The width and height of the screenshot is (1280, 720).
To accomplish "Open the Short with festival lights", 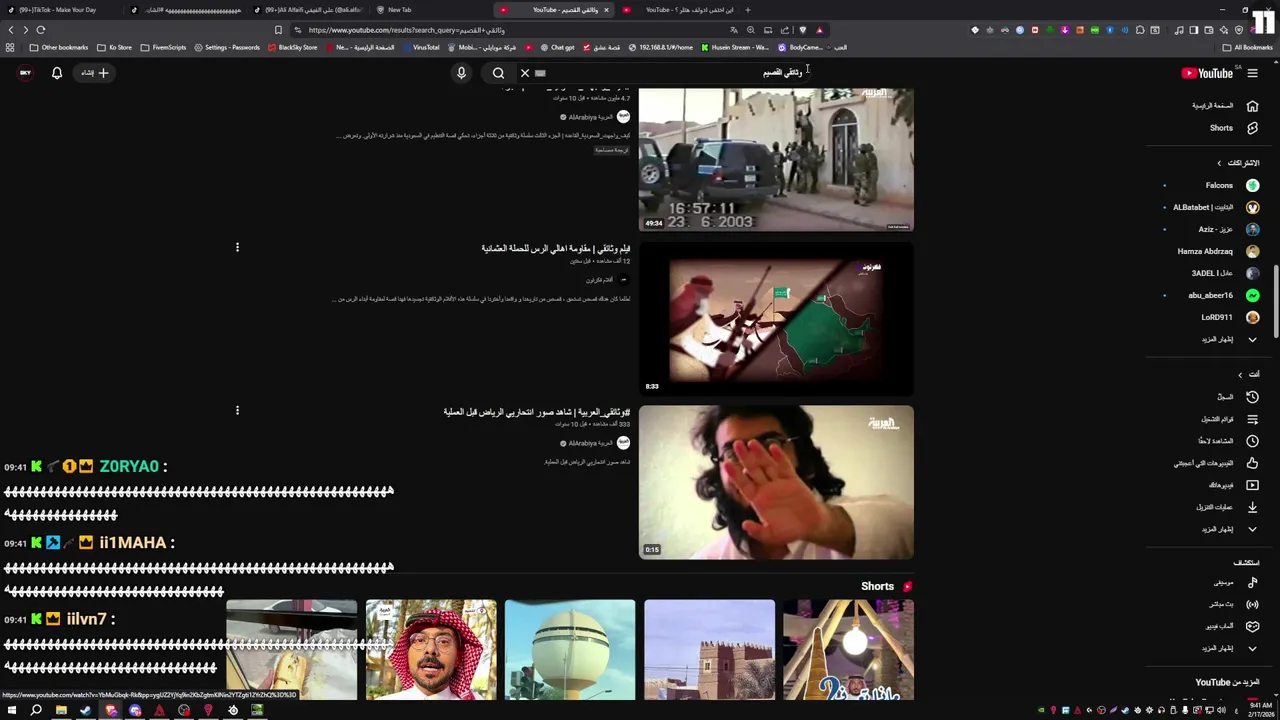I will point(848,650).
